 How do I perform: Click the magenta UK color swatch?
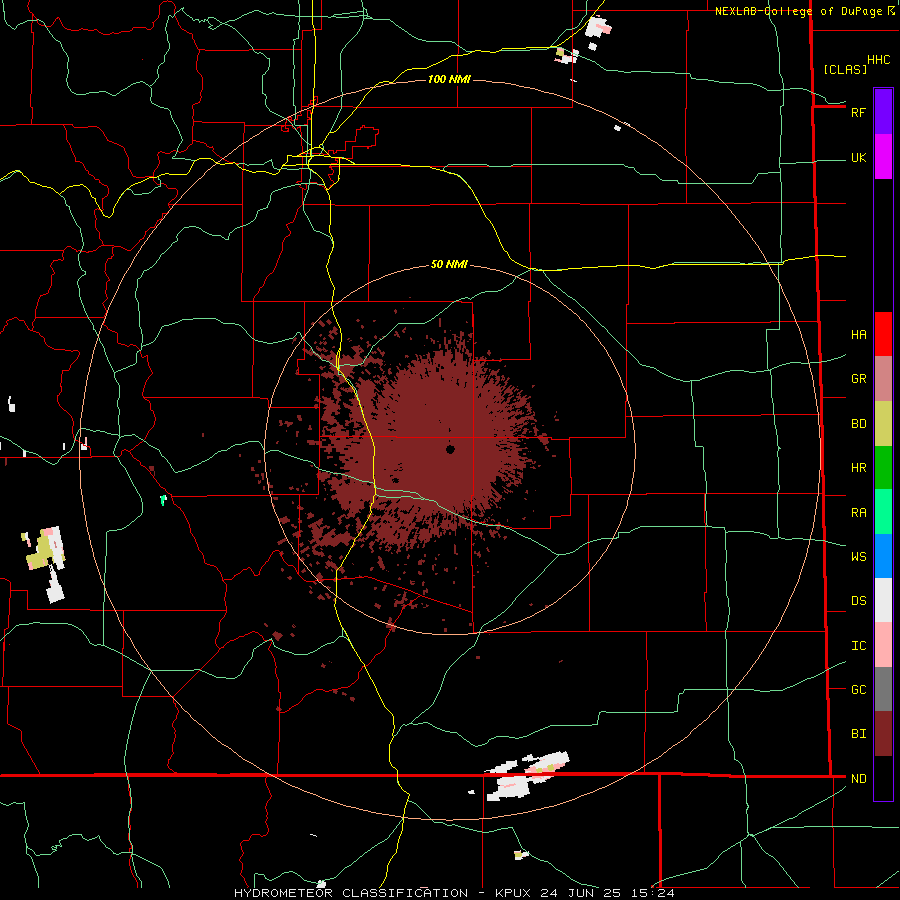coord(883,157)
